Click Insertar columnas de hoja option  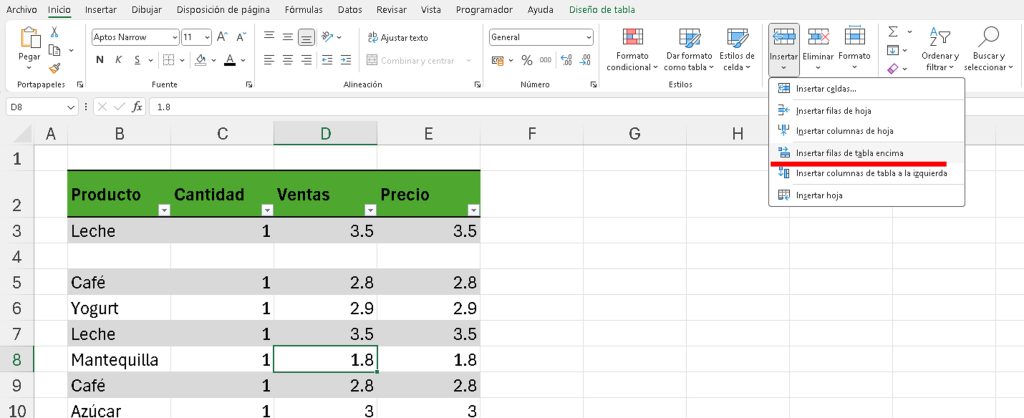coord(844,131)
